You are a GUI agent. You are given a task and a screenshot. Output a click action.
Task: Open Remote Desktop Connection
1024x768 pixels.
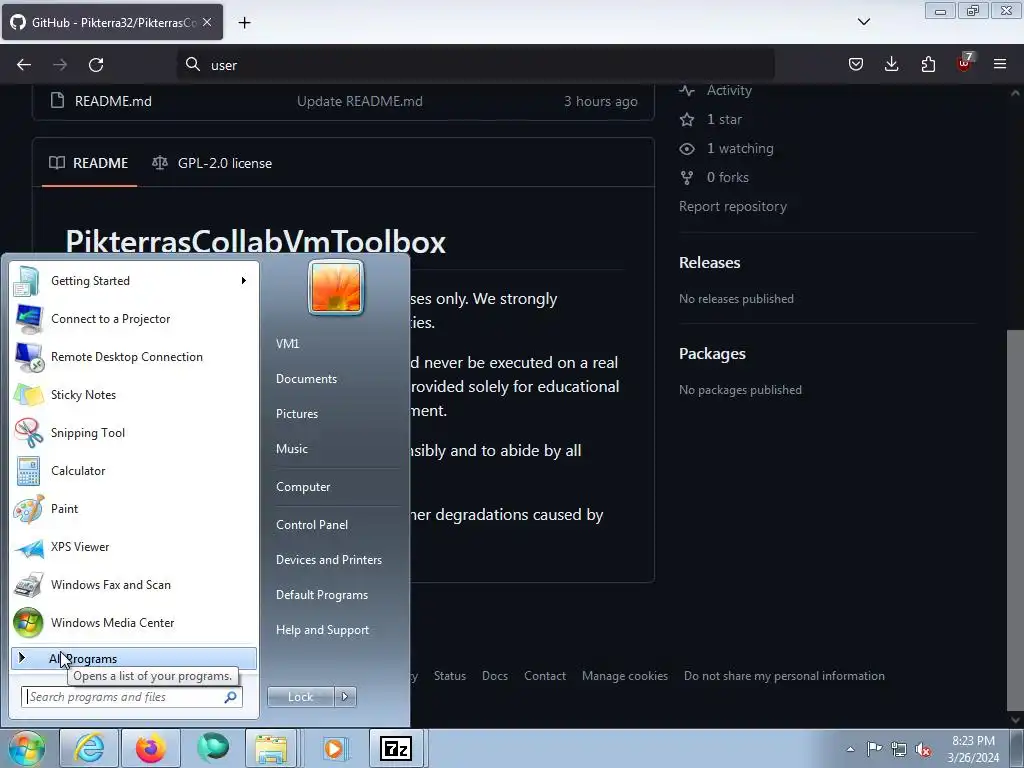tap(134, 357)
